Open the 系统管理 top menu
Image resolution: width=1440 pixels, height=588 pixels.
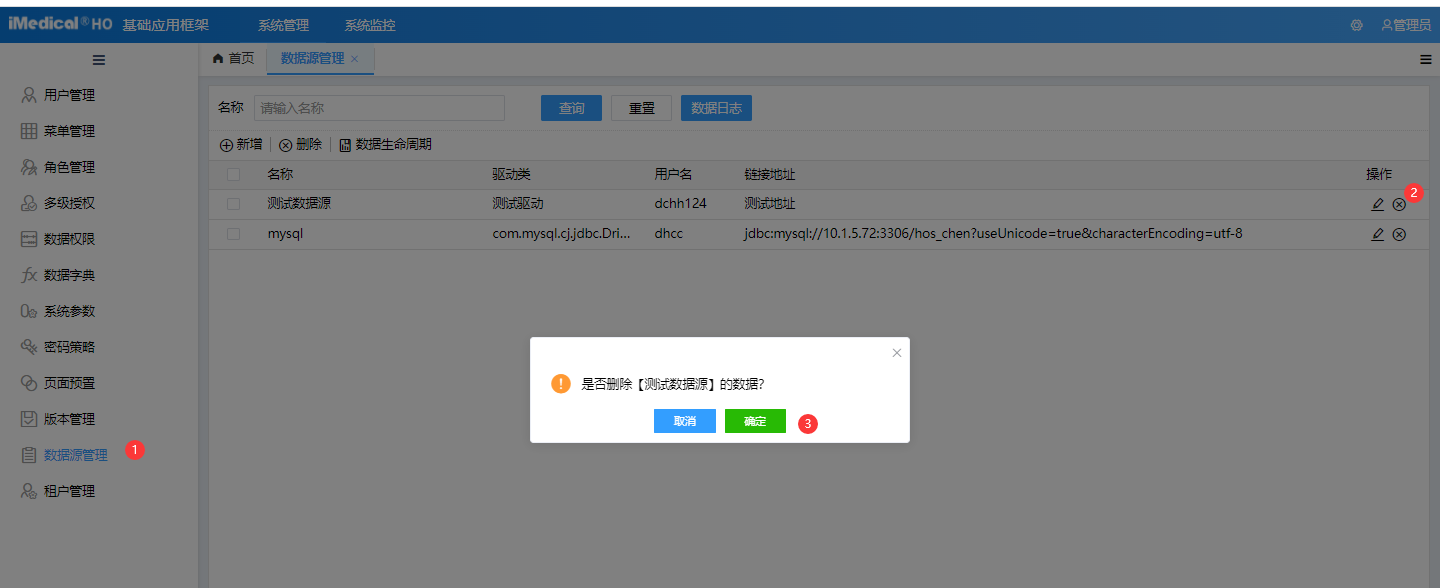[x=283, y=25]
